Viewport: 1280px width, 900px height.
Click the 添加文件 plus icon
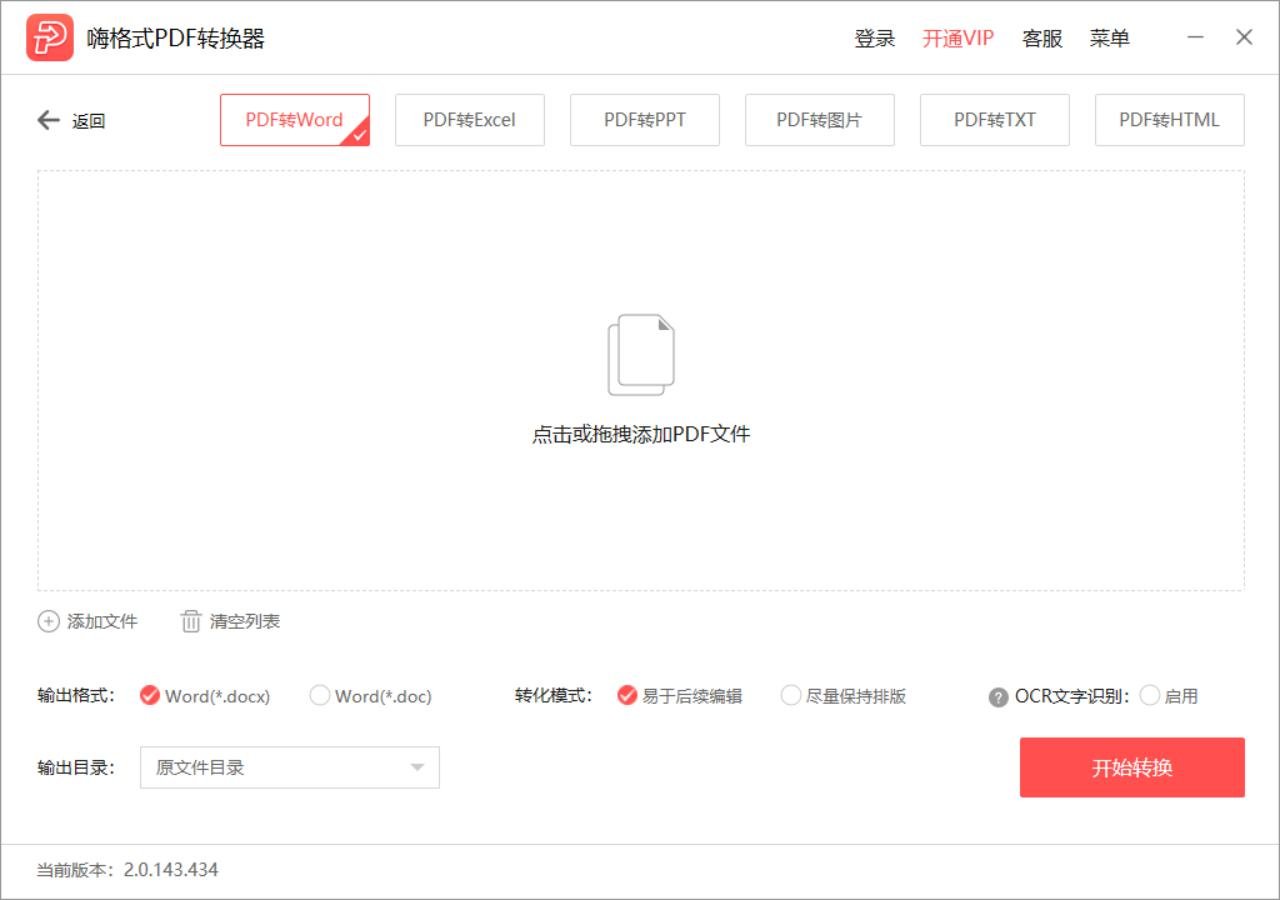point(48,621)
